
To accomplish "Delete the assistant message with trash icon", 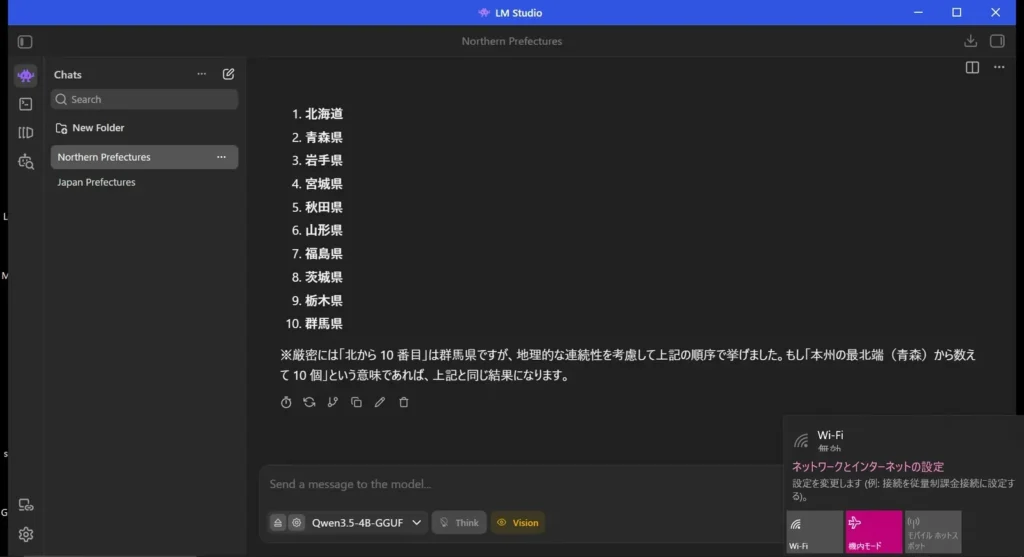I will click(x=404, y=402).
